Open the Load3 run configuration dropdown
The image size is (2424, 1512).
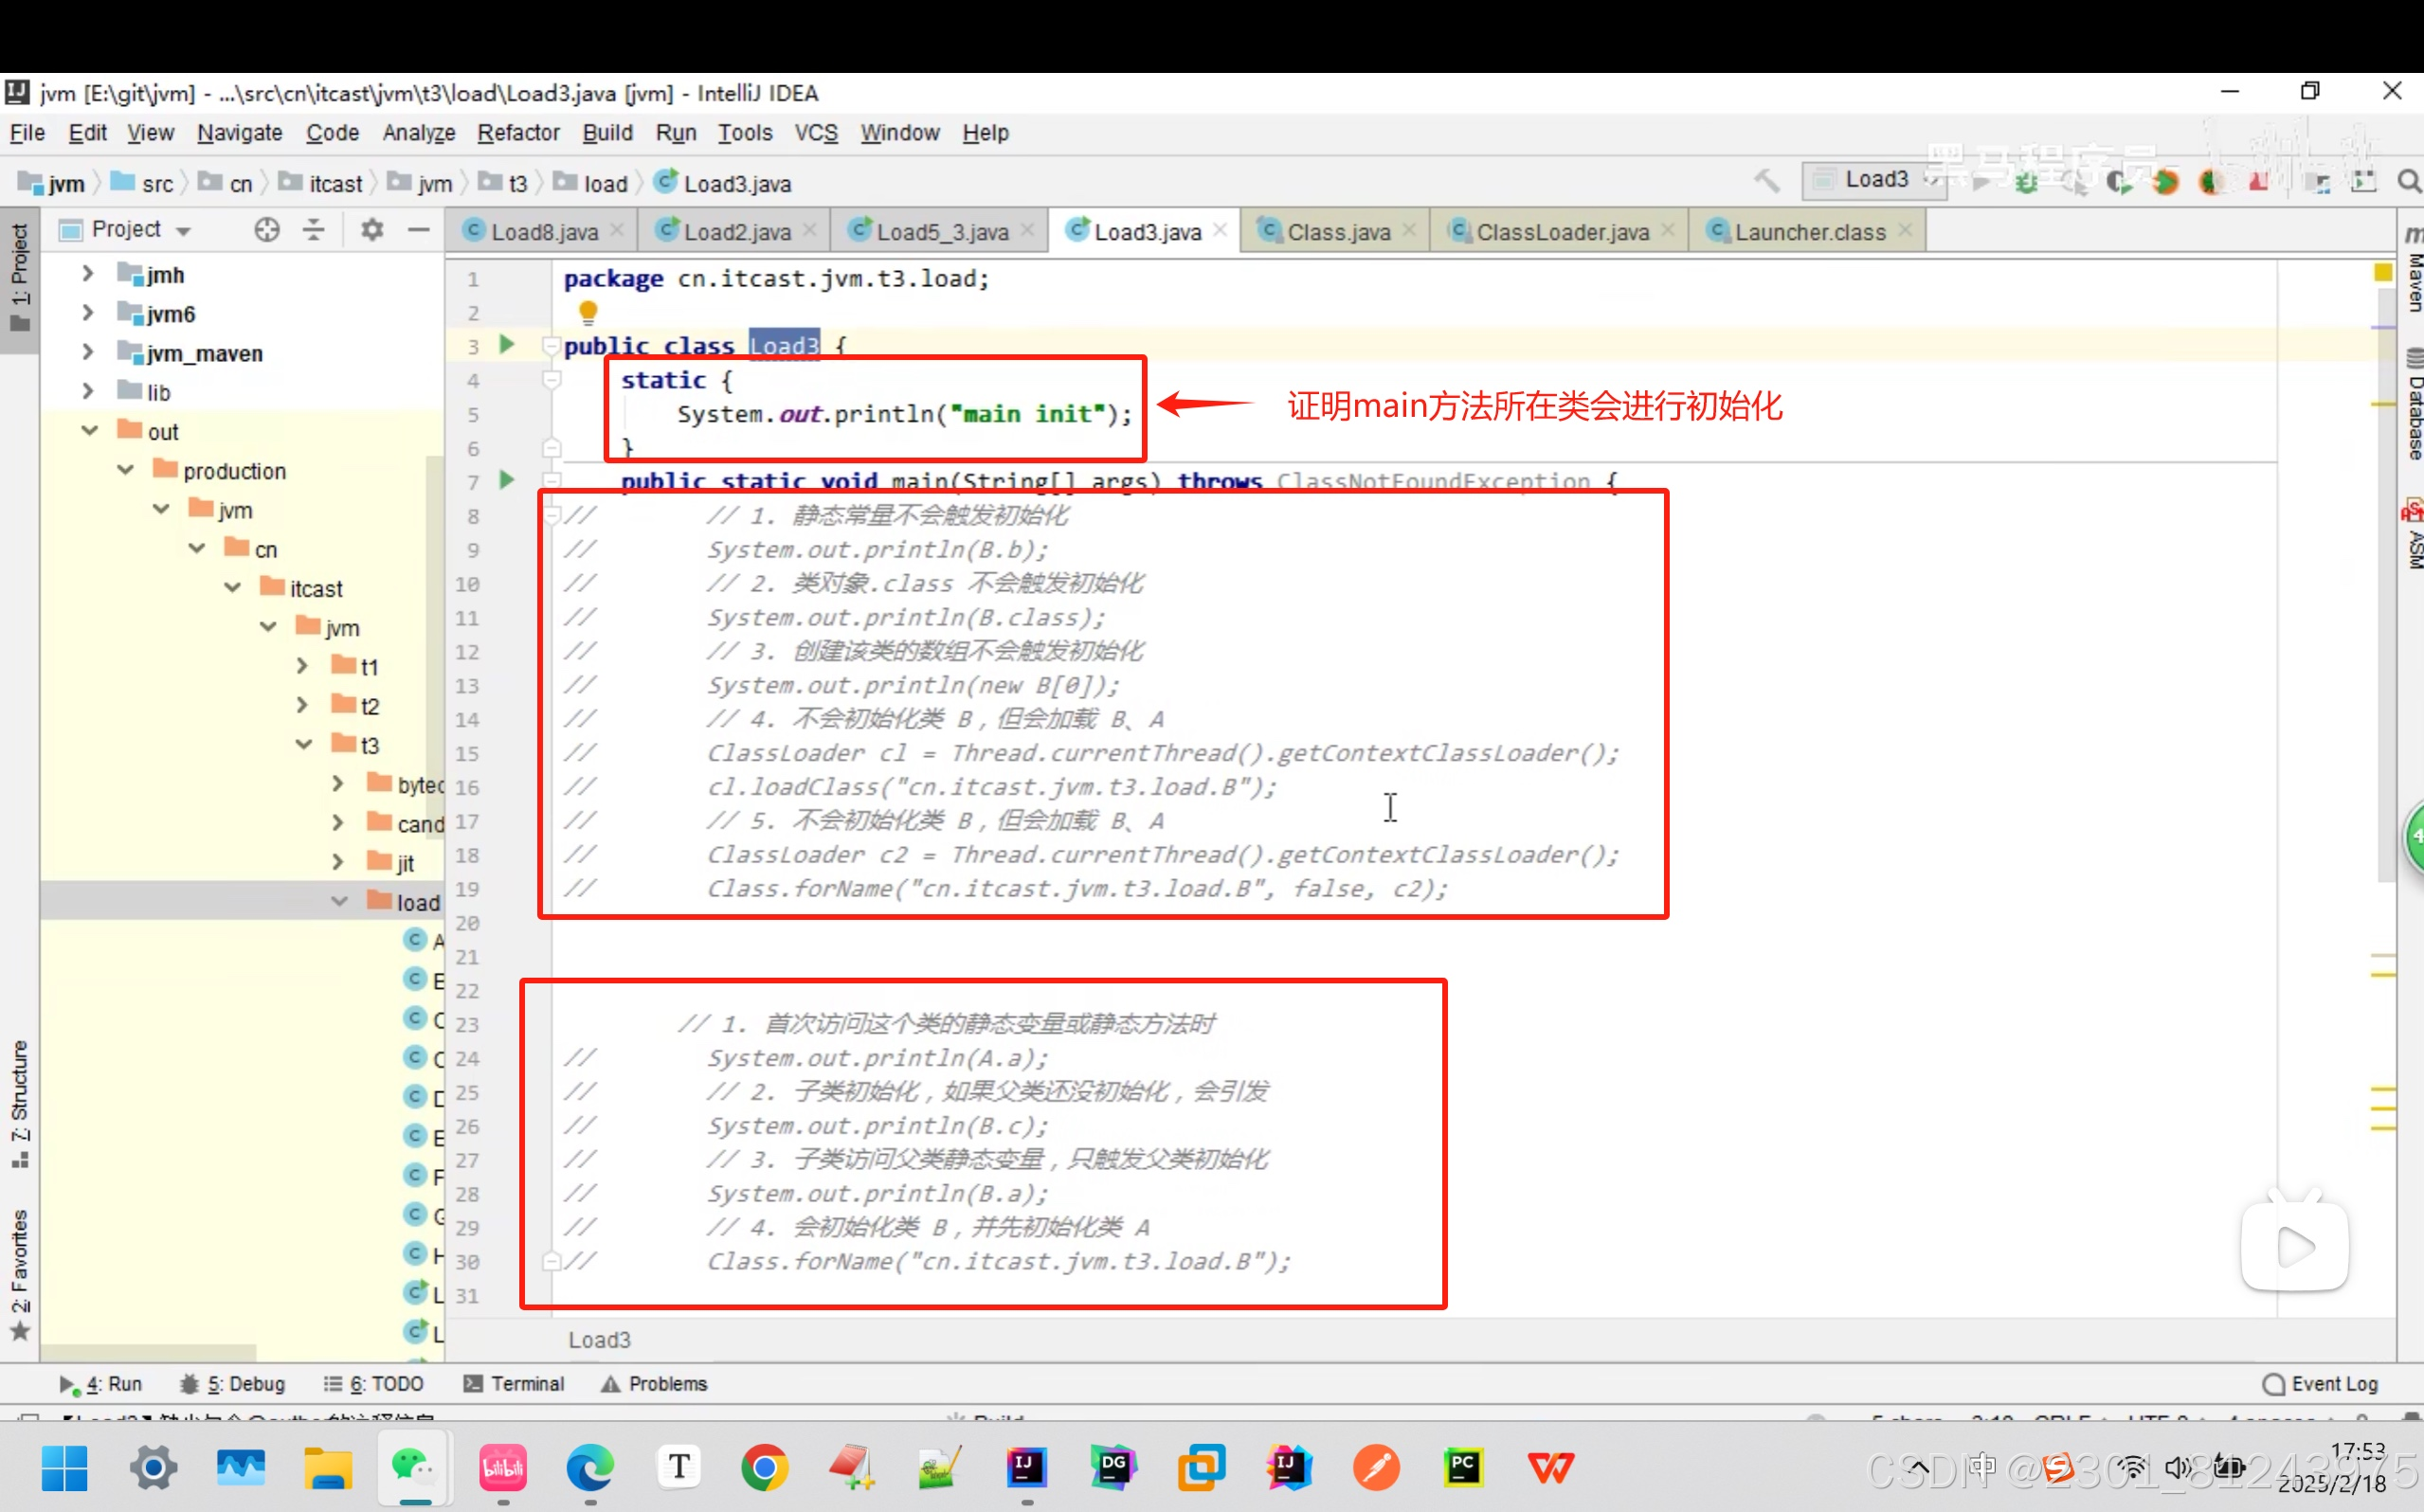pos(1875,180)
